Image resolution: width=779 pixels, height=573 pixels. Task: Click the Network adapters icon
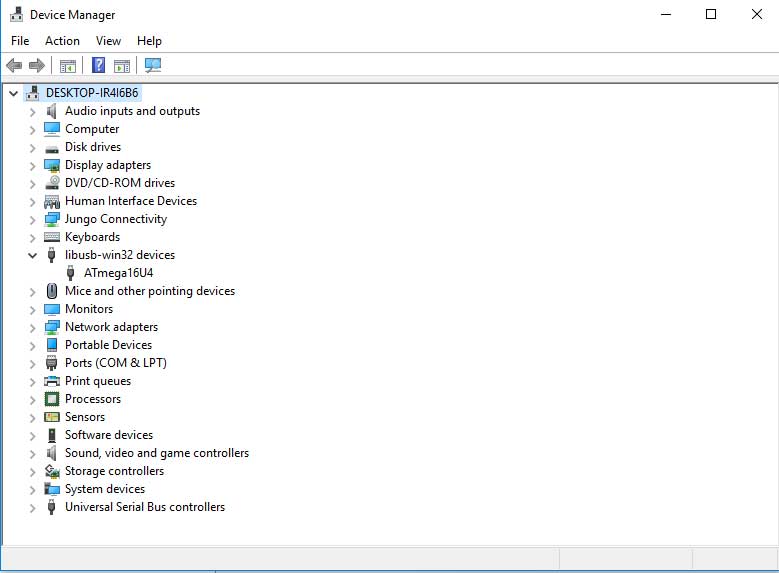click(52, 327)
